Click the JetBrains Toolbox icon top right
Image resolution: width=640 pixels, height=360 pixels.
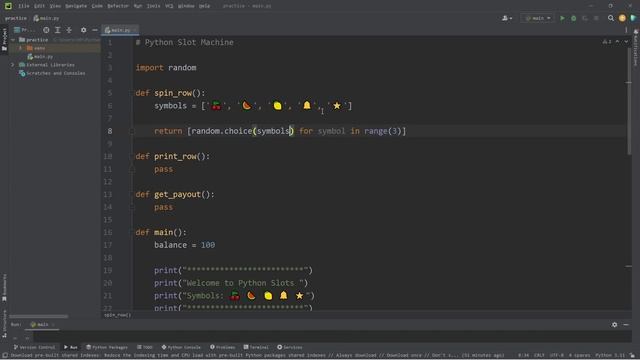[x=633, y=18]
